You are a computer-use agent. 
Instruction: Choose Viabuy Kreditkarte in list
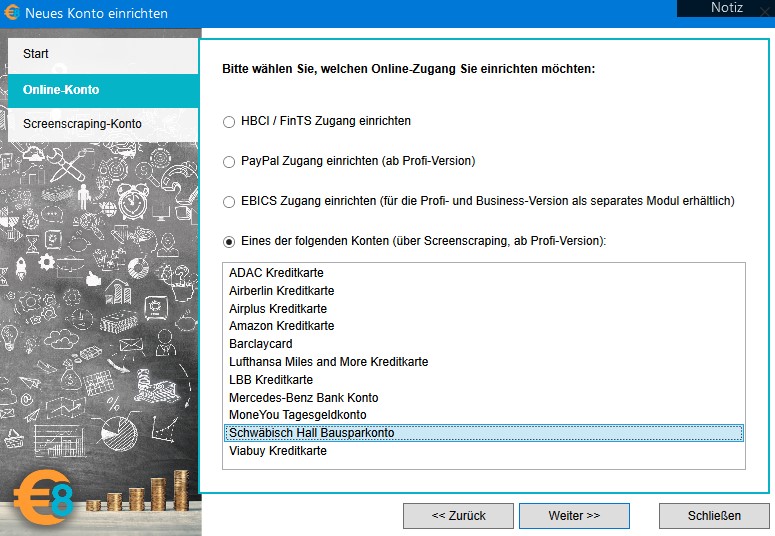point(483,451)
